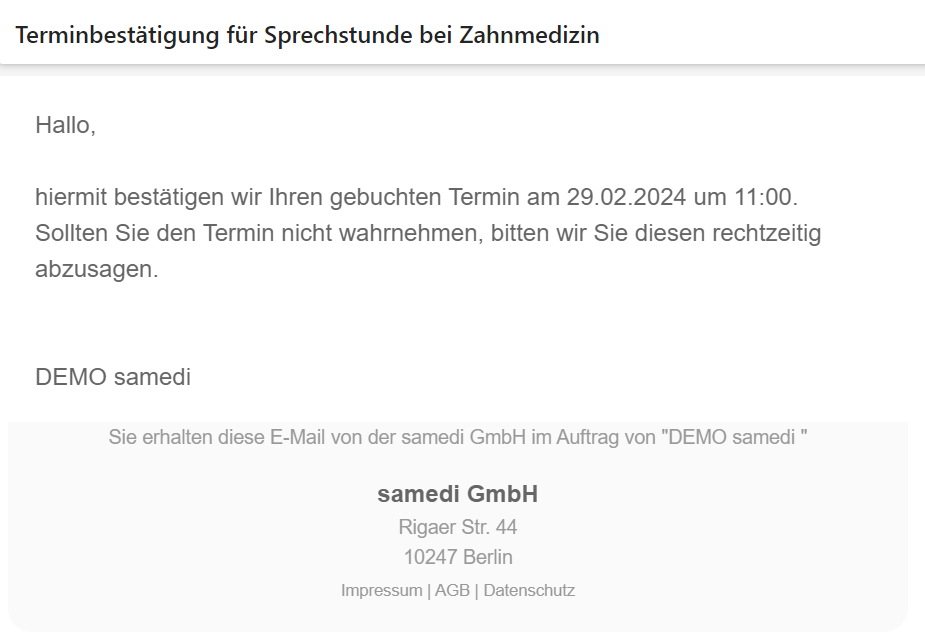Viewport: 925px width, 638px height.
Task: Click the greeting text "Hallo,"
Action: (x=65, y=125)
